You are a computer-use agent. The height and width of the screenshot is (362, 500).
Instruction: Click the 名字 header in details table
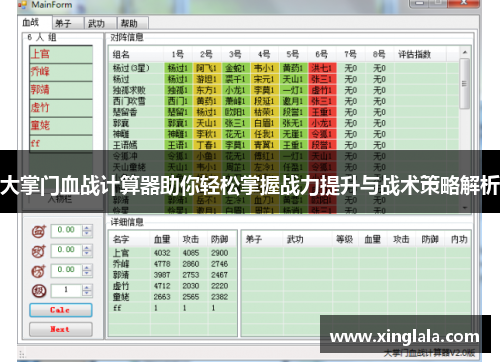pyautogui.click(x=129, y=239)
